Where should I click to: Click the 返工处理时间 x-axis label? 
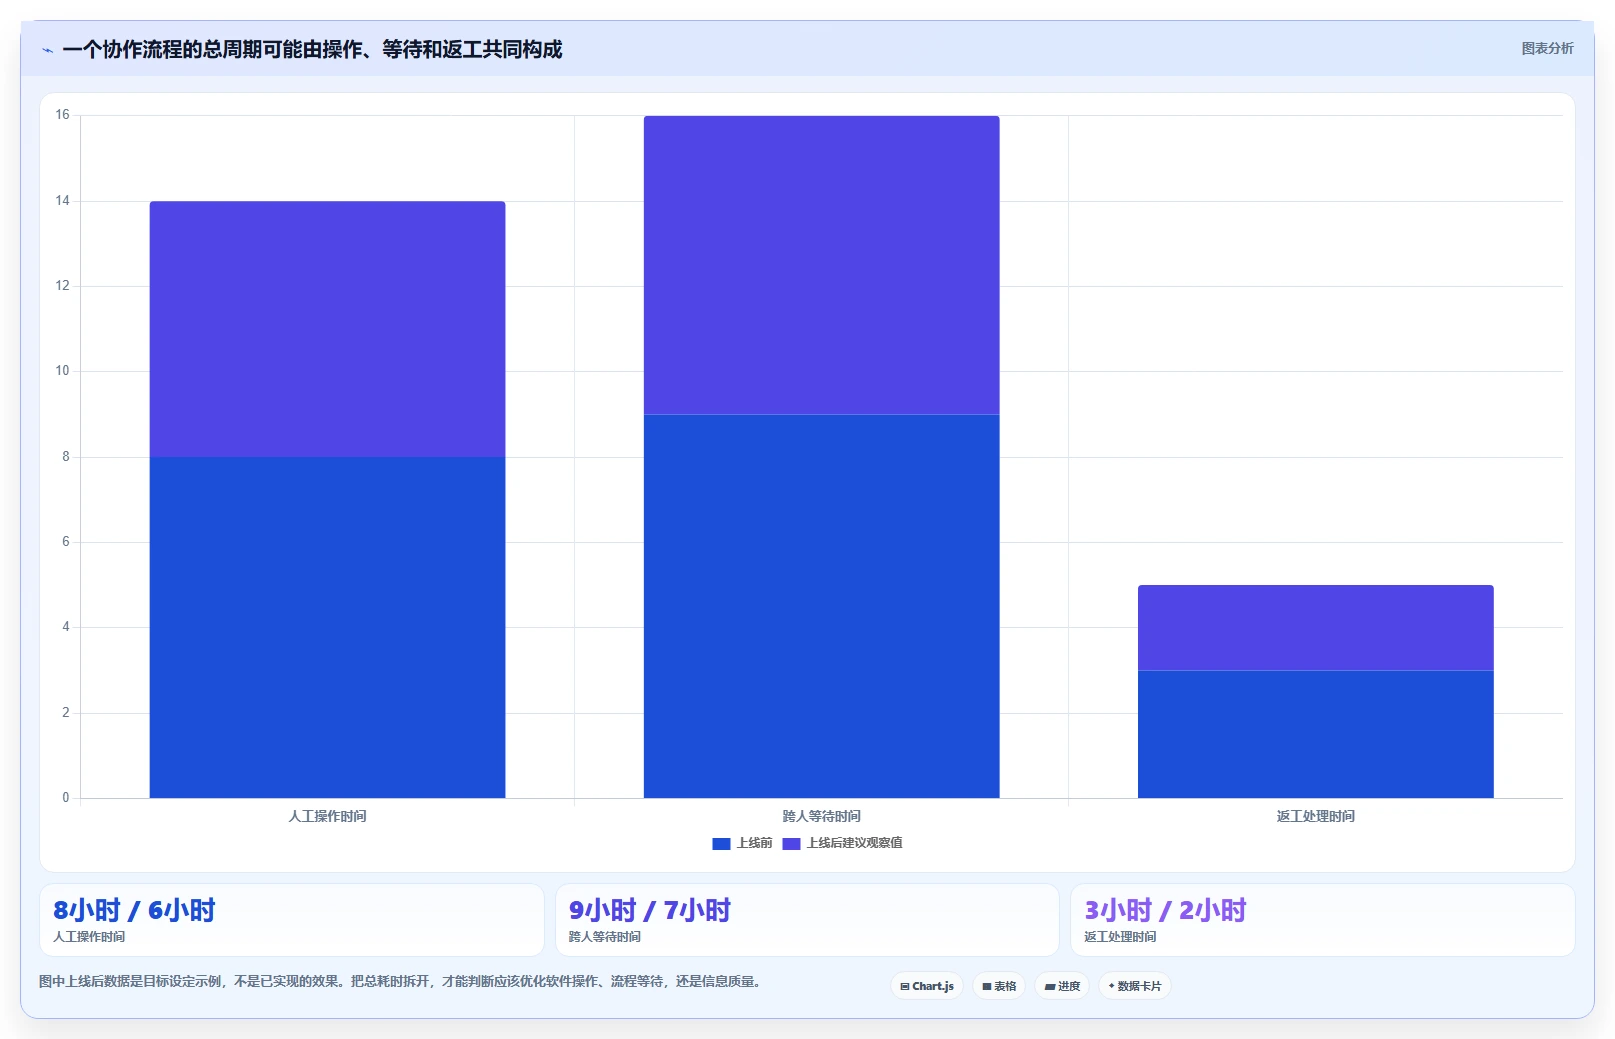pos(1315,816)
